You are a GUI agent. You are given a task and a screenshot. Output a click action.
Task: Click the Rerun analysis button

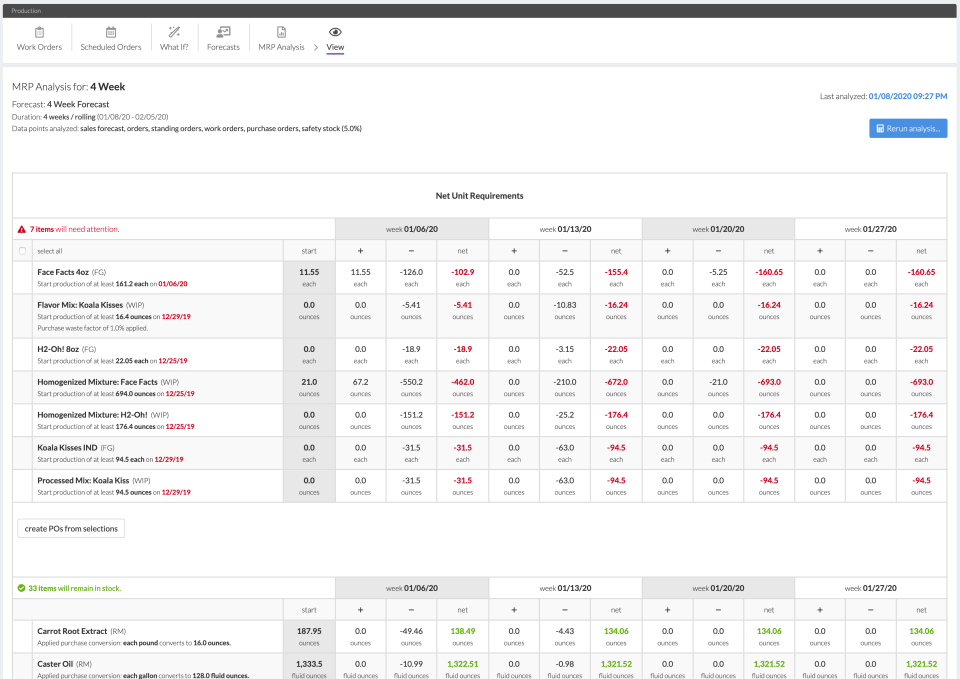[x=908, y=129]
